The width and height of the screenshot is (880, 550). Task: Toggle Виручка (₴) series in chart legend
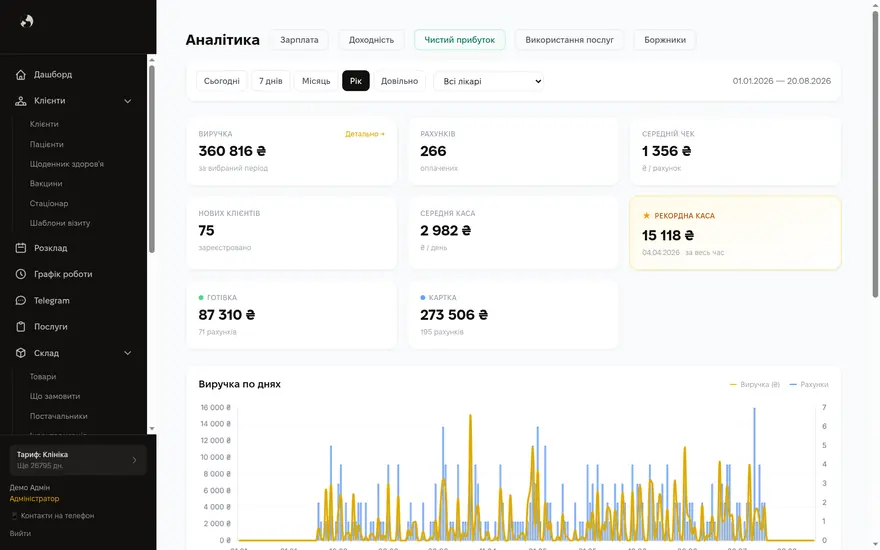click(754, 384)
